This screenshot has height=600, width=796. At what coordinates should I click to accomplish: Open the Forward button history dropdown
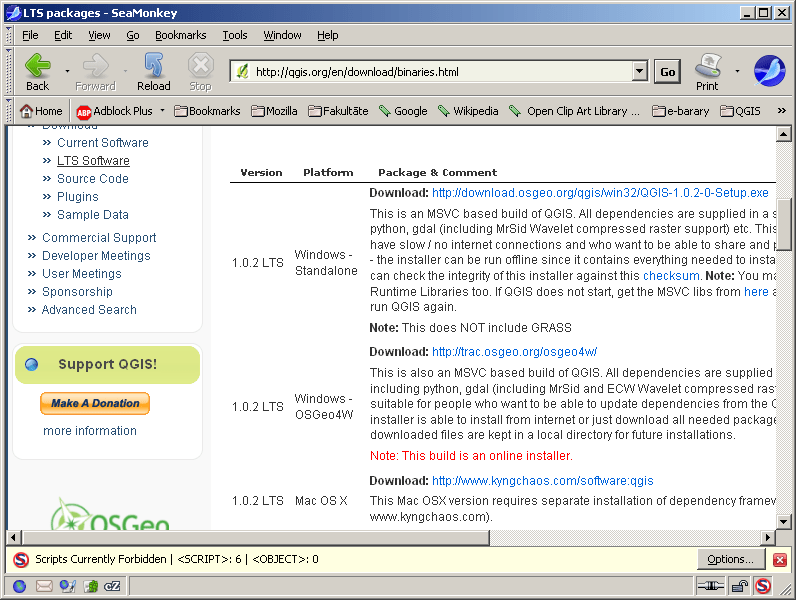(x=125, y=72)
